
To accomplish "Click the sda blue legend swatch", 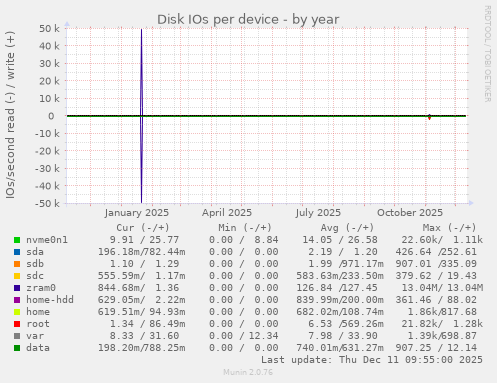I will tap(17, 252).
